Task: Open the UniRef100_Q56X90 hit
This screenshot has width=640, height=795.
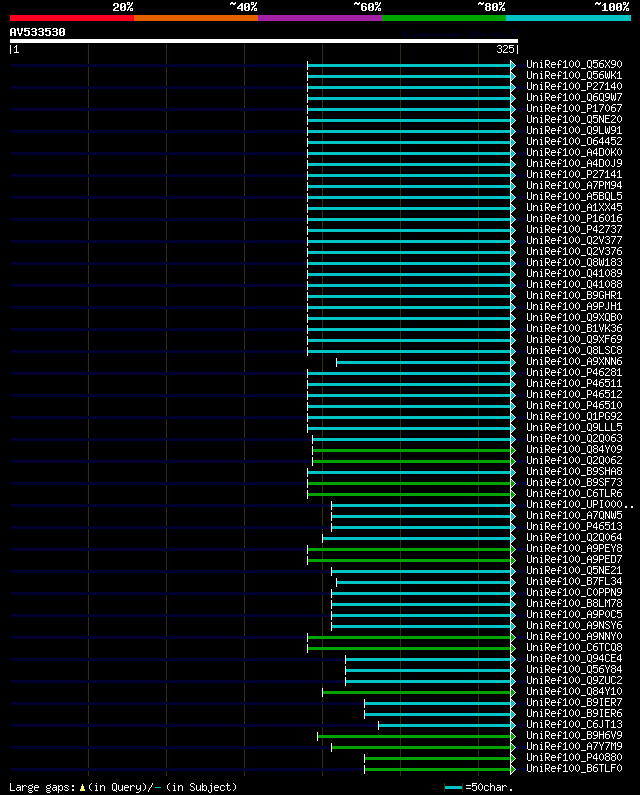Action: (x=574, y=64)
